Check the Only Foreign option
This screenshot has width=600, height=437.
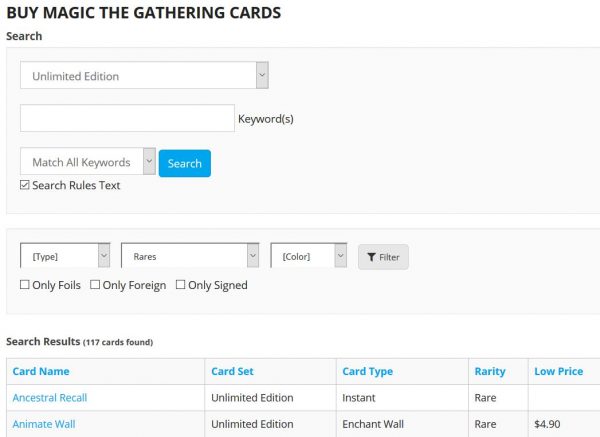click(x=95, y=285)
